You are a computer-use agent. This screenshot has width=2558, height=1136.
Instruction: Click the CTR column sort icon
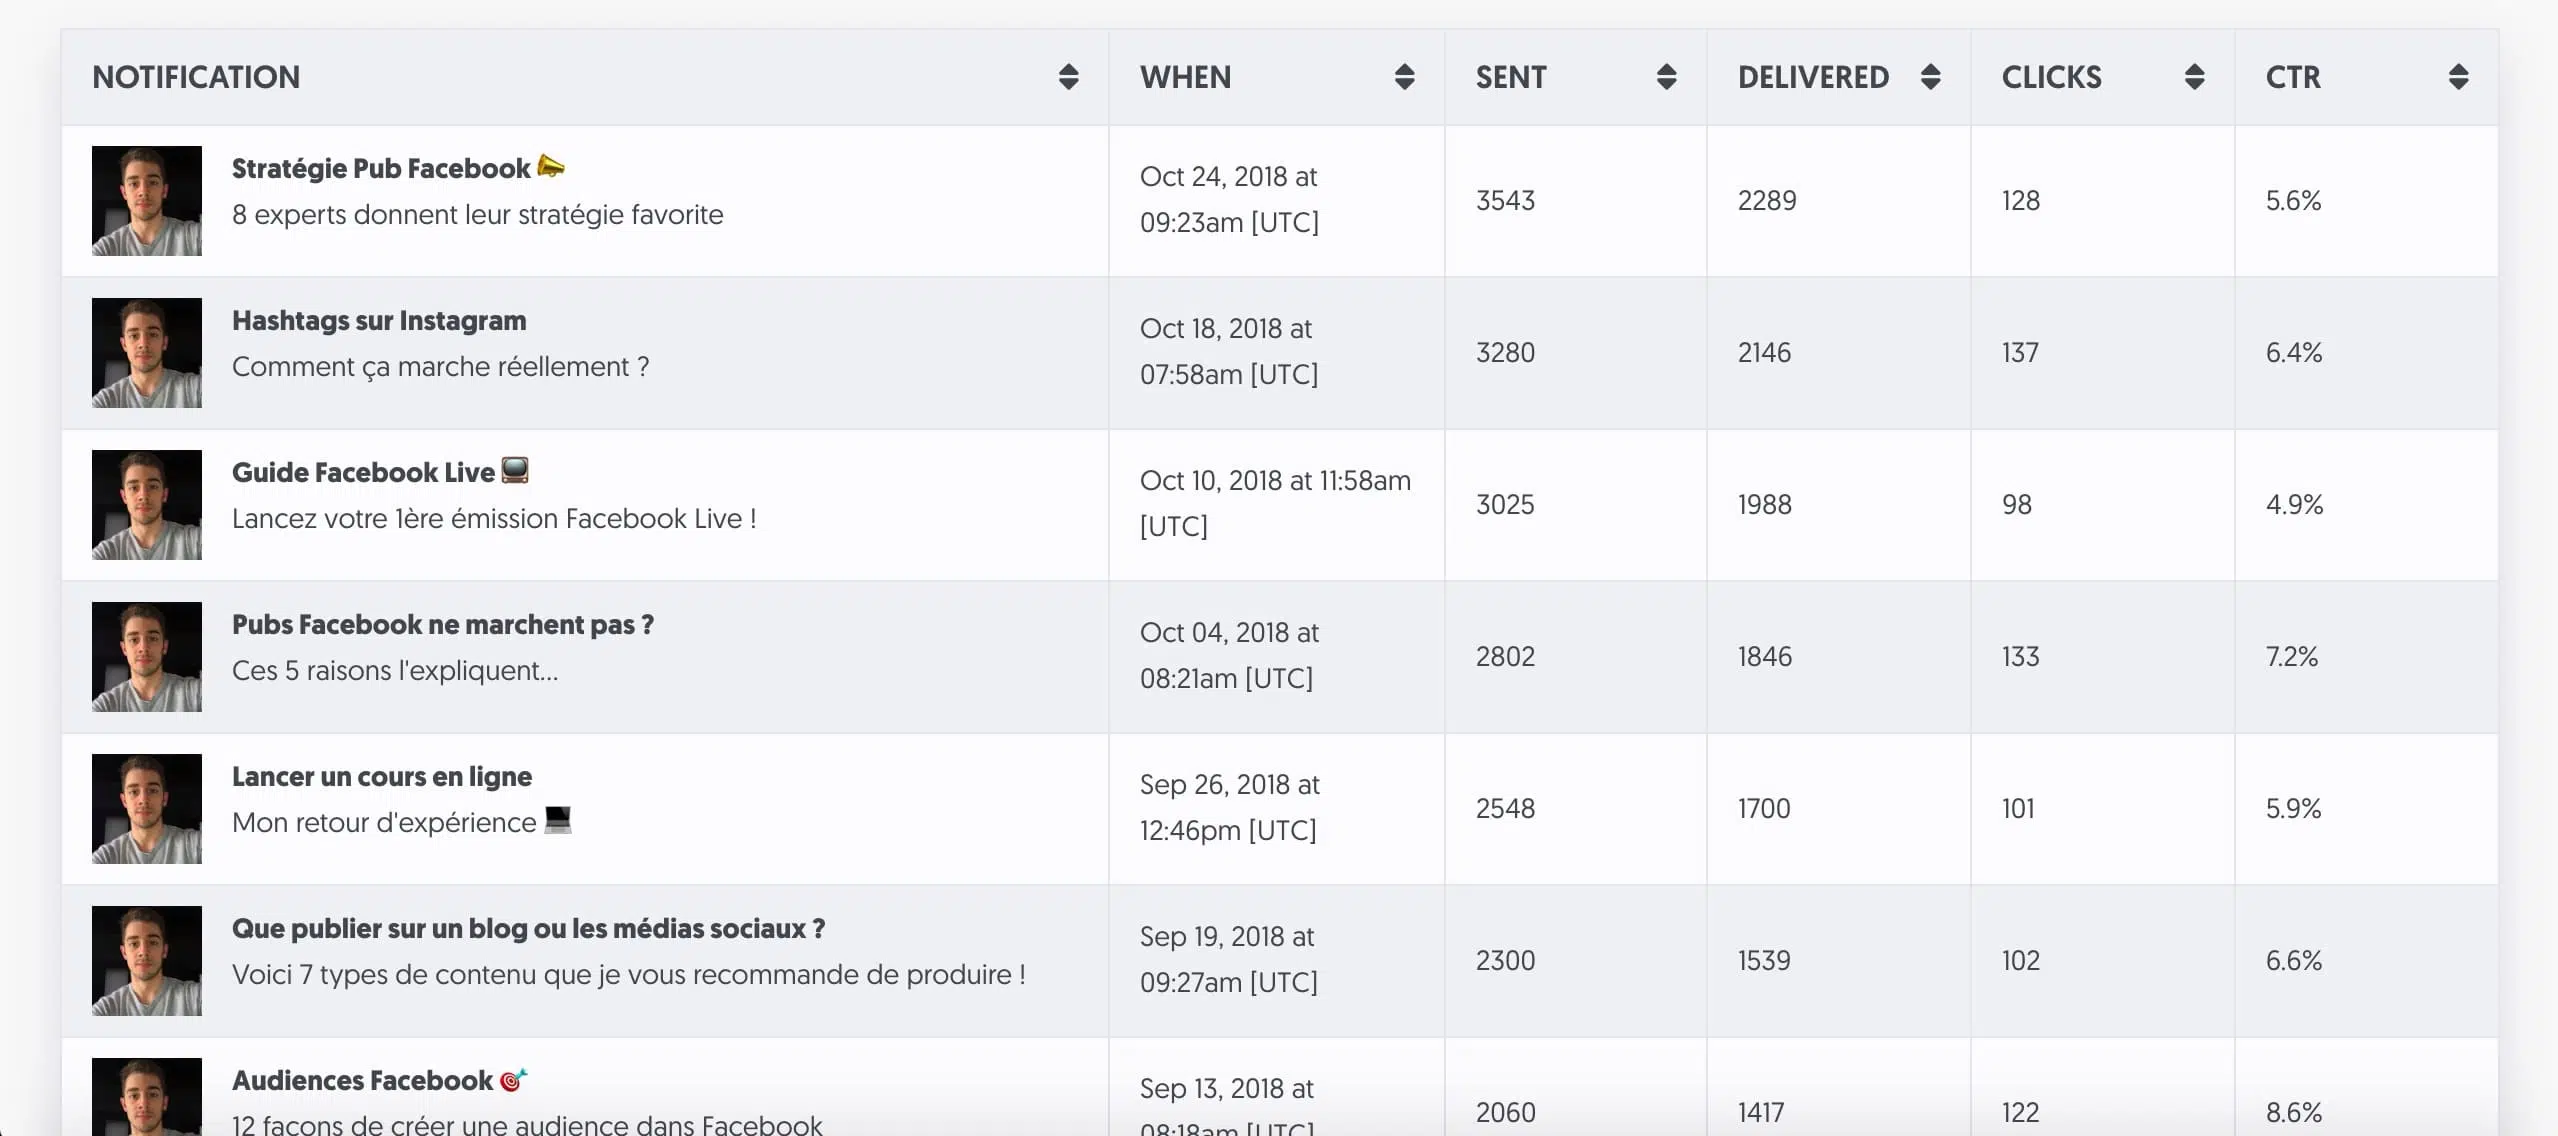pyautogui.click(x=2458, y=77)
